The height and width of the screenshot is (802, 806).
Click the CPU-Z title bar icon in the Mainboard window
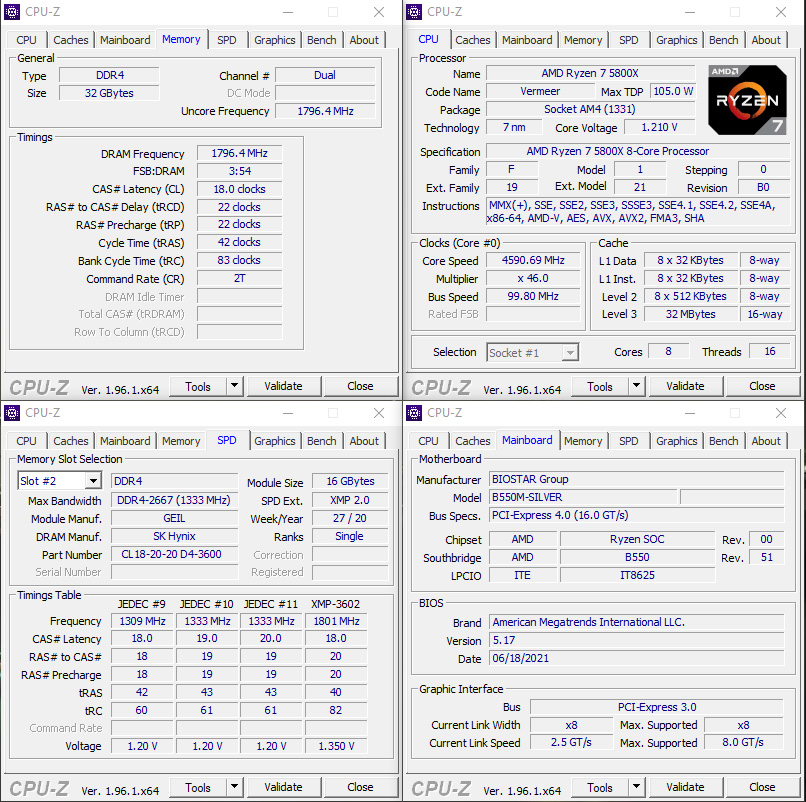[414, 413]
